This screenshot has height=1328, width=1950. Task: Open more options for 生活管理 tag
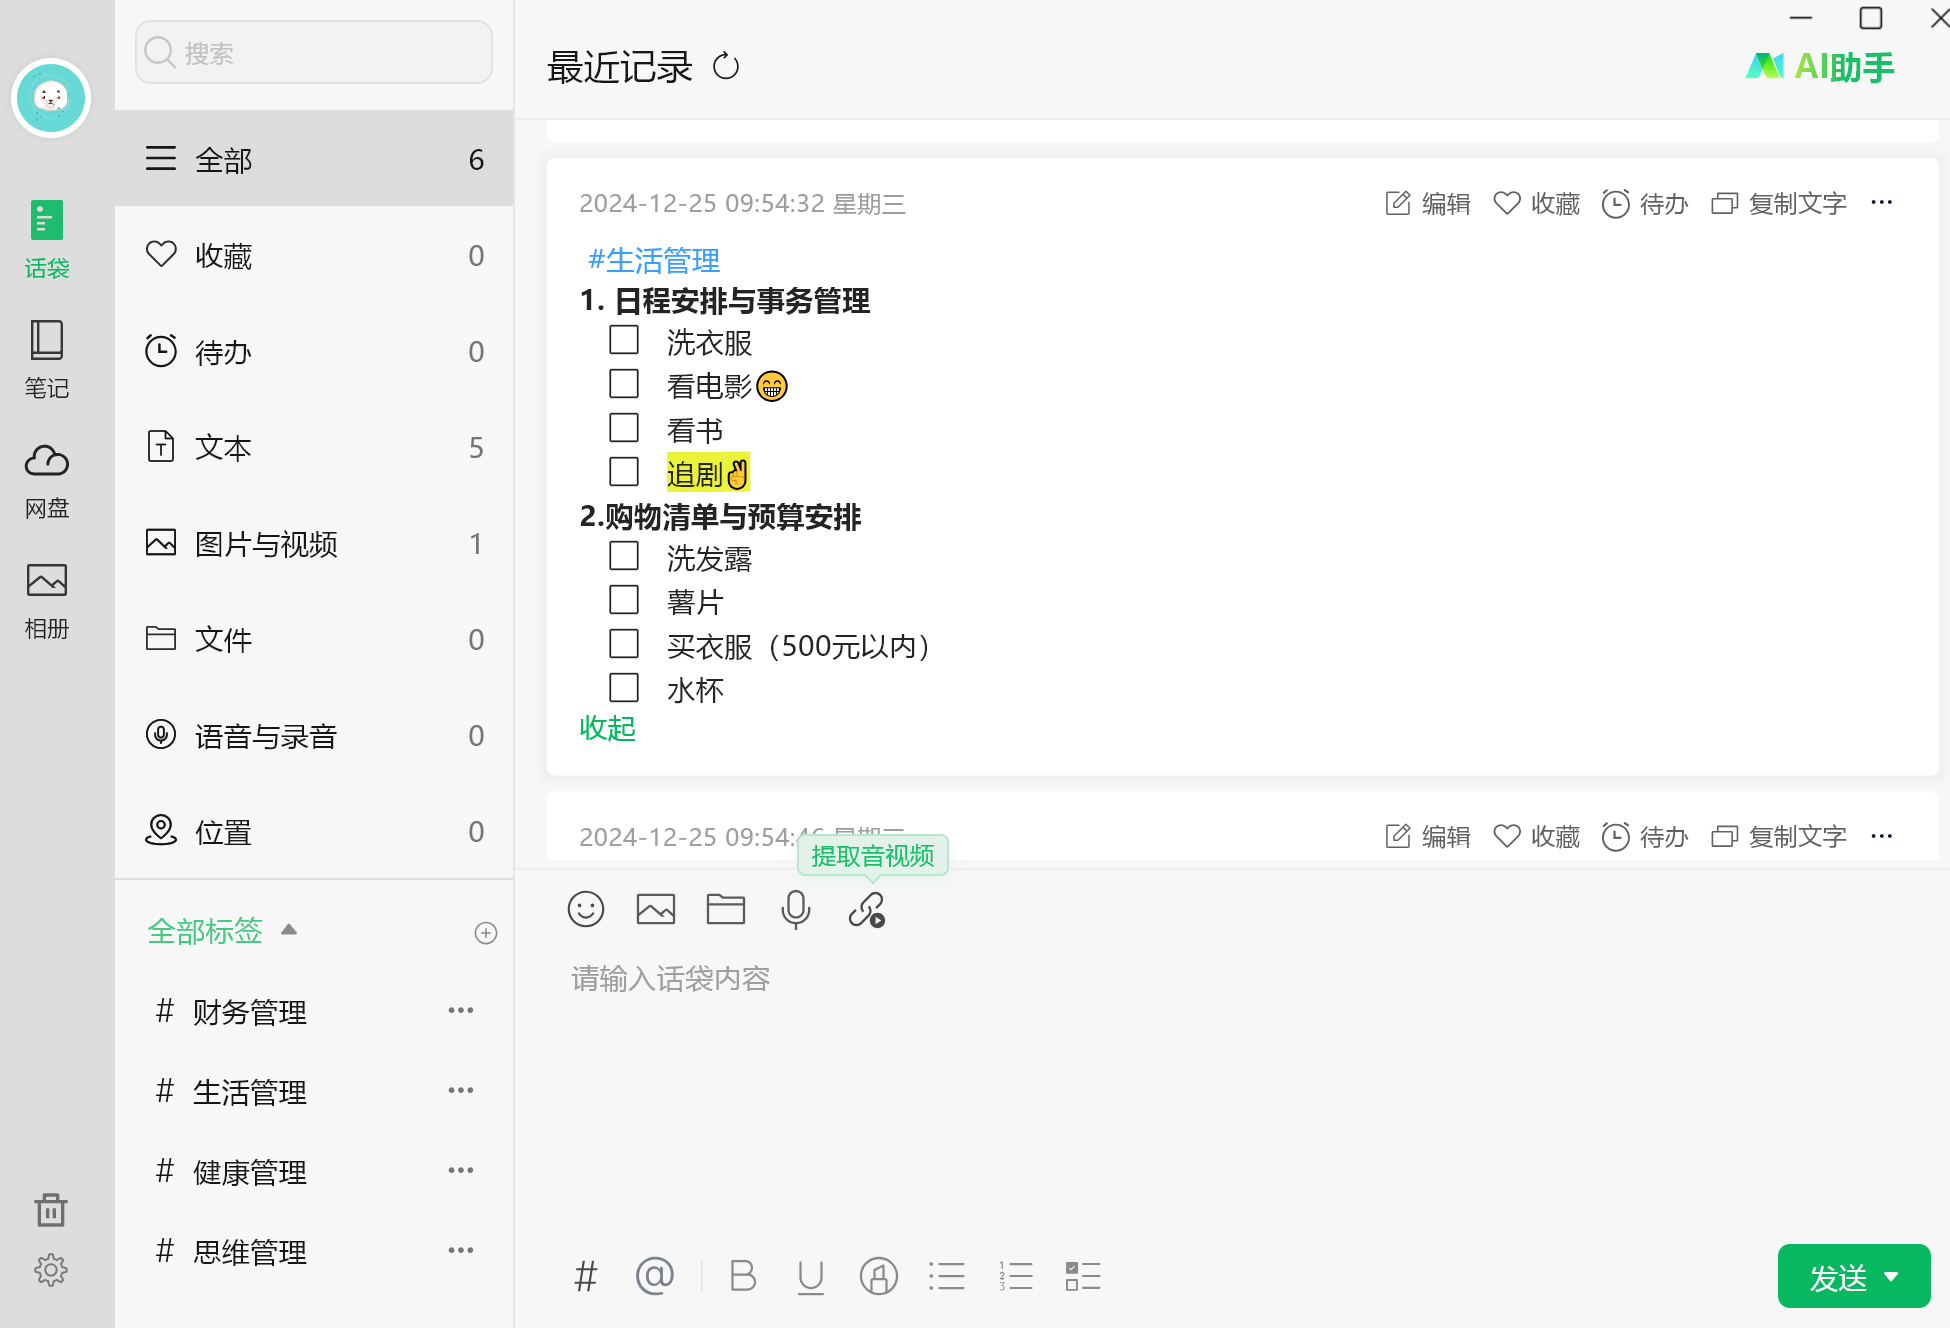click(461, 1091)
